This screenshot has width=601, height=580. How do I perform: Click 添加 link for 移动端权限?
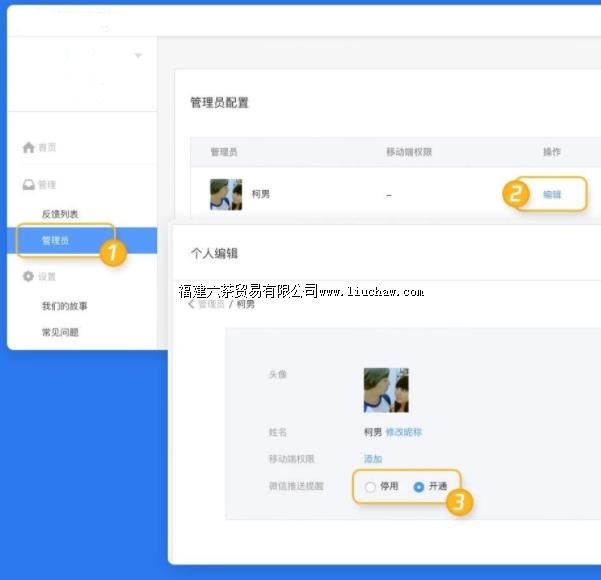pos(373,459)
